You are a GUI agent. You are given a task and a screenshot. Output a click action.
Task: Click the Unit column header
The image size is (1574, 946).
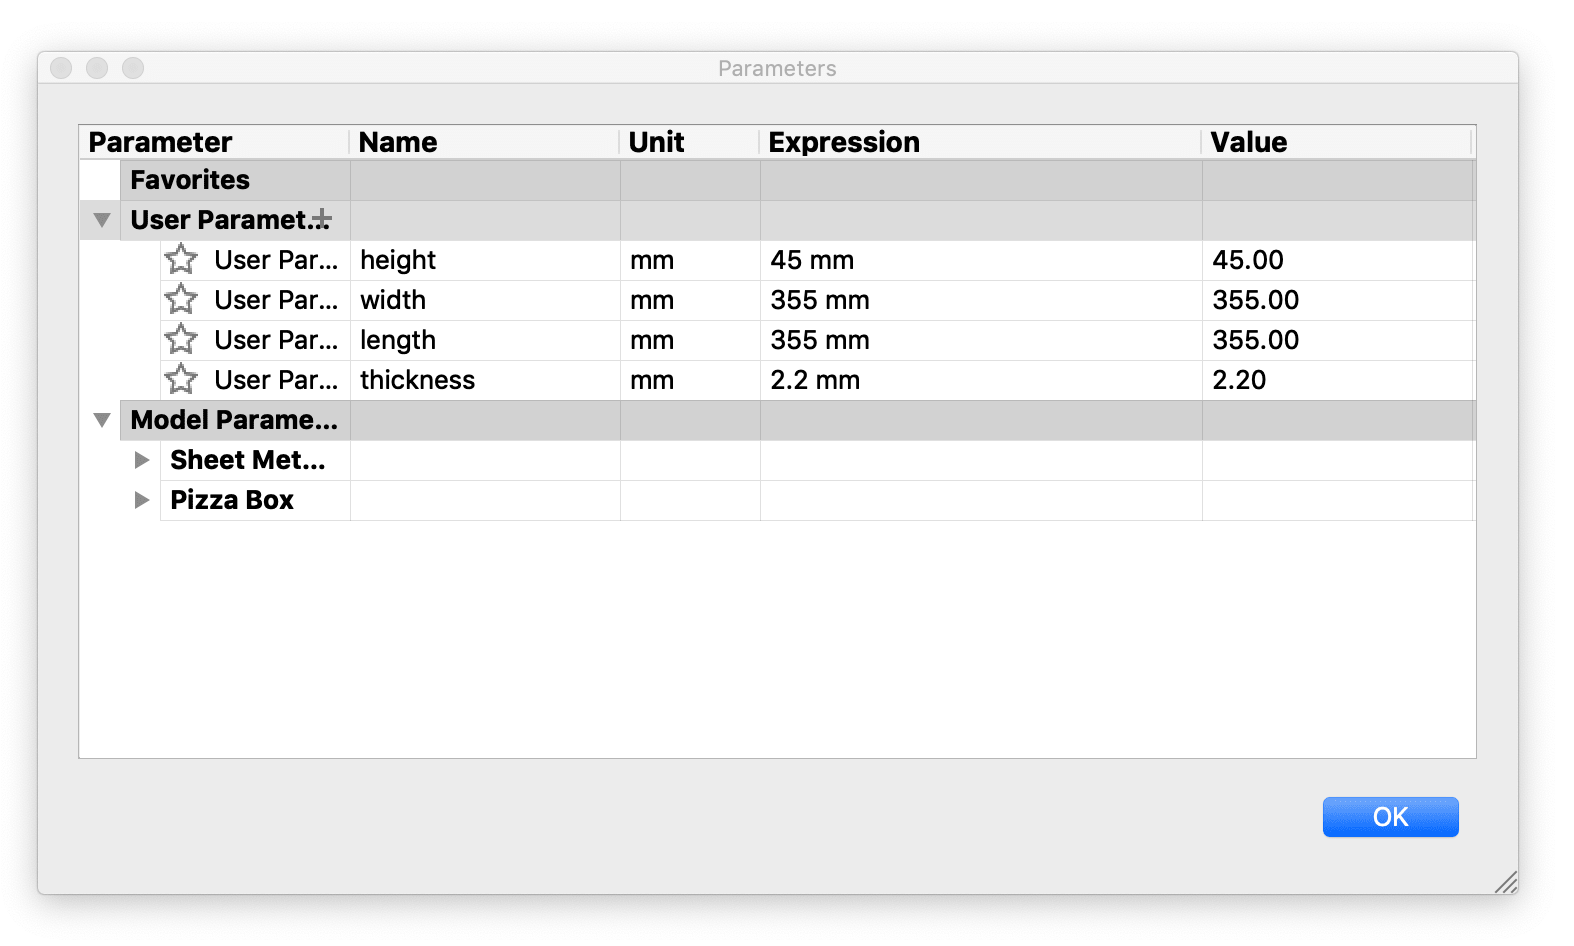689,142
